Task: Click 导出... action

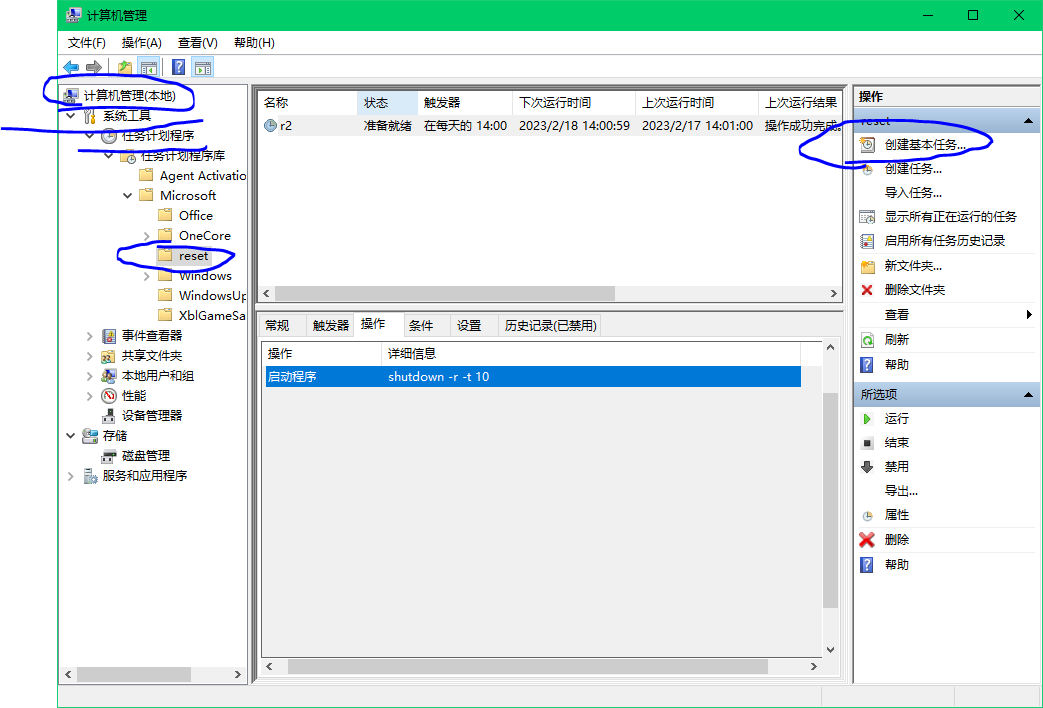Action: [x=901, y=491]
